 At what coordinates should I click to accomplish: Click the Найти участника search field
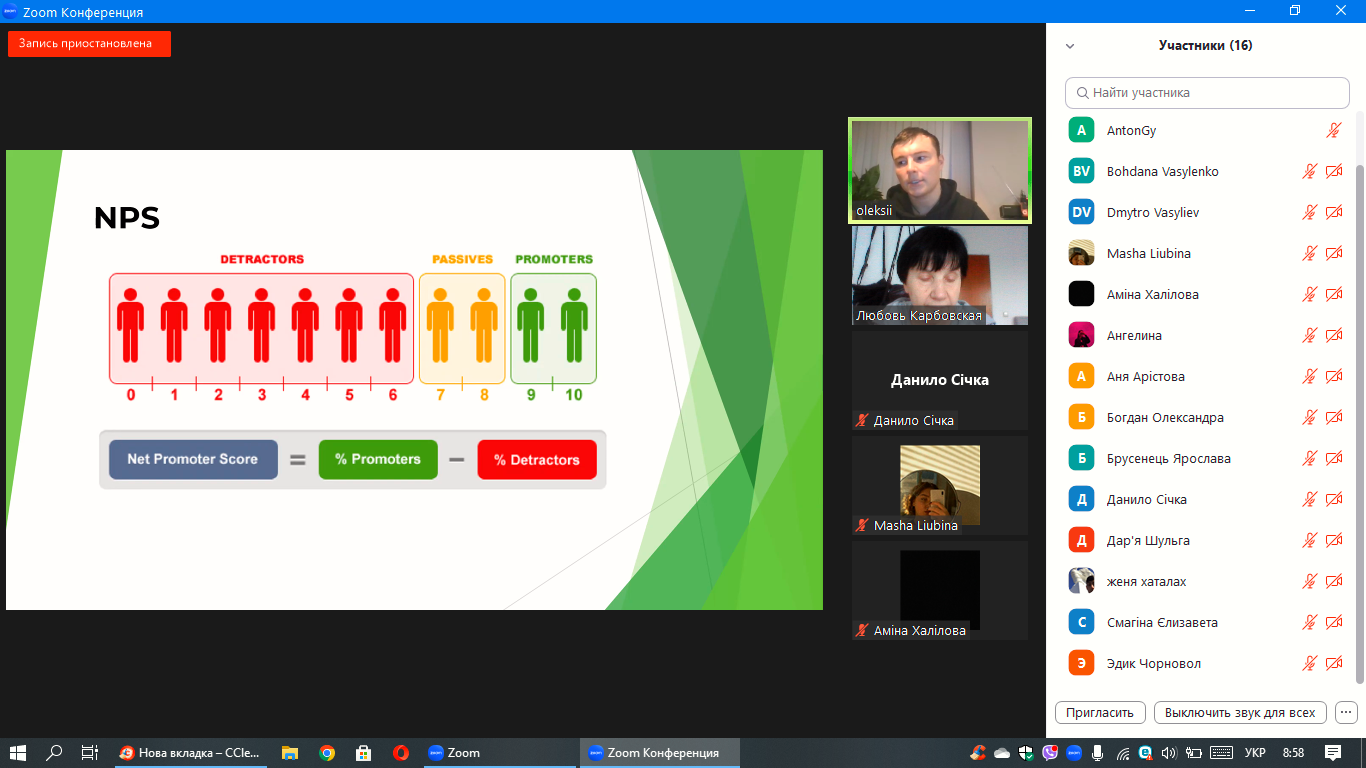click(1207, 93)
